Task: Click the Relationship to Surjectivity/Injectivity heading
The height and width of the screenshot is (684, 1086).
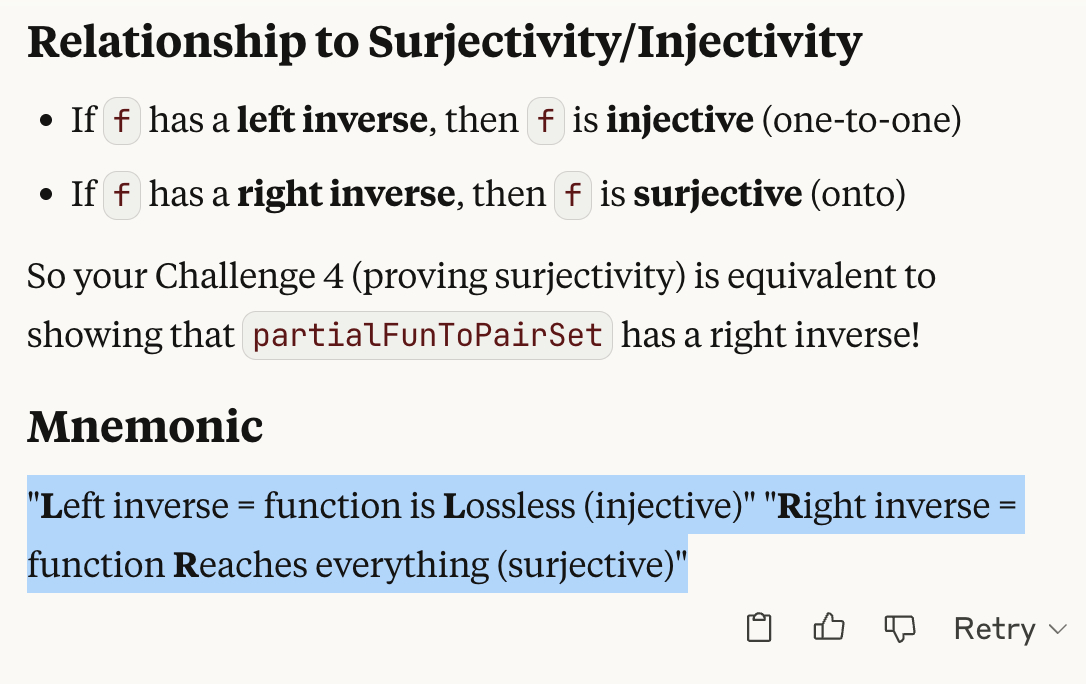Action: click(x=444, y=43)
